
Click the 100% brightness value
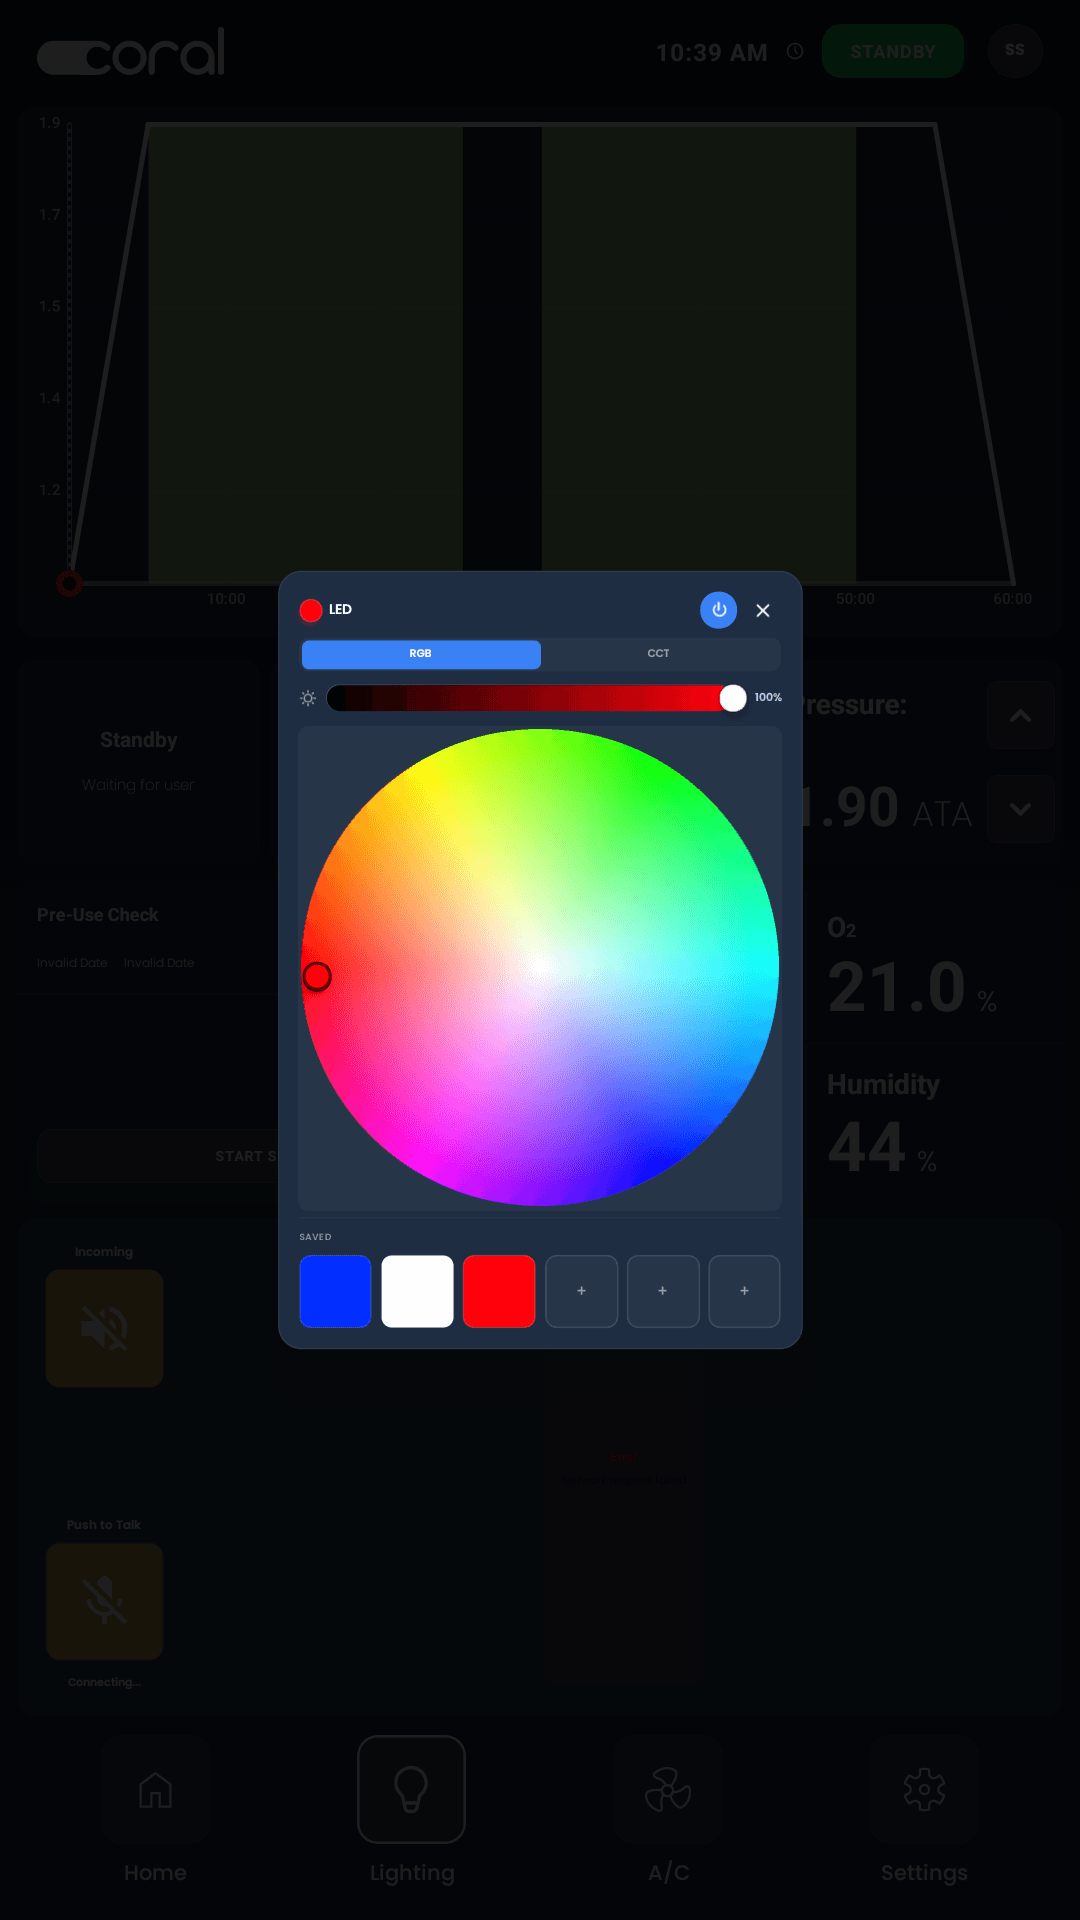tap(768, 698)
